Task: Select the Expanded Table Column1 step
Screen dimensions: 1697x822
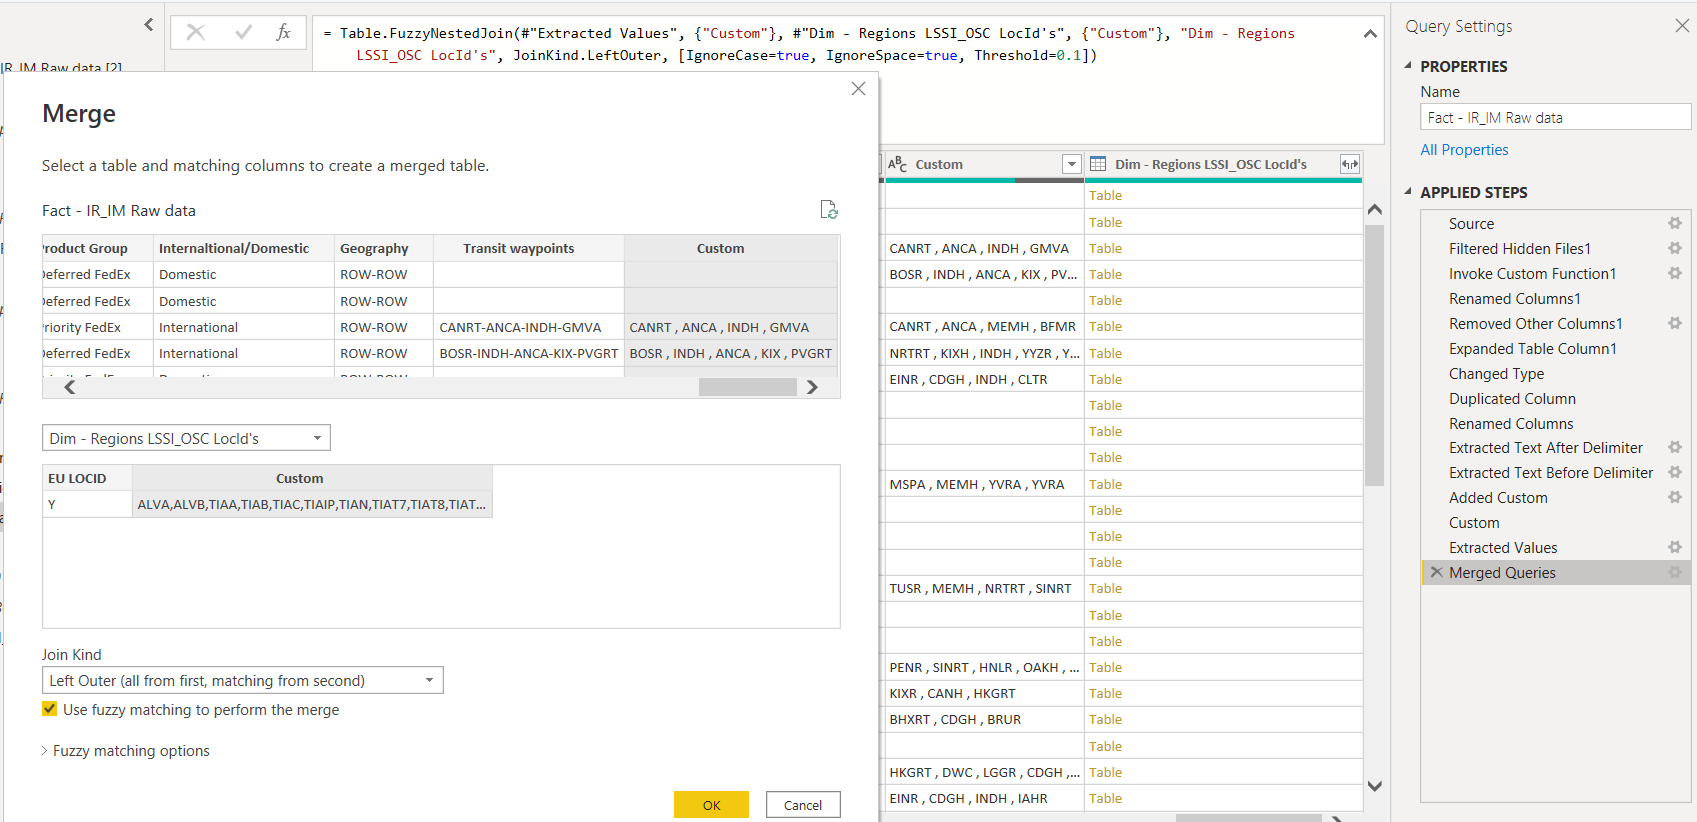Action: tap(1532, 348)
